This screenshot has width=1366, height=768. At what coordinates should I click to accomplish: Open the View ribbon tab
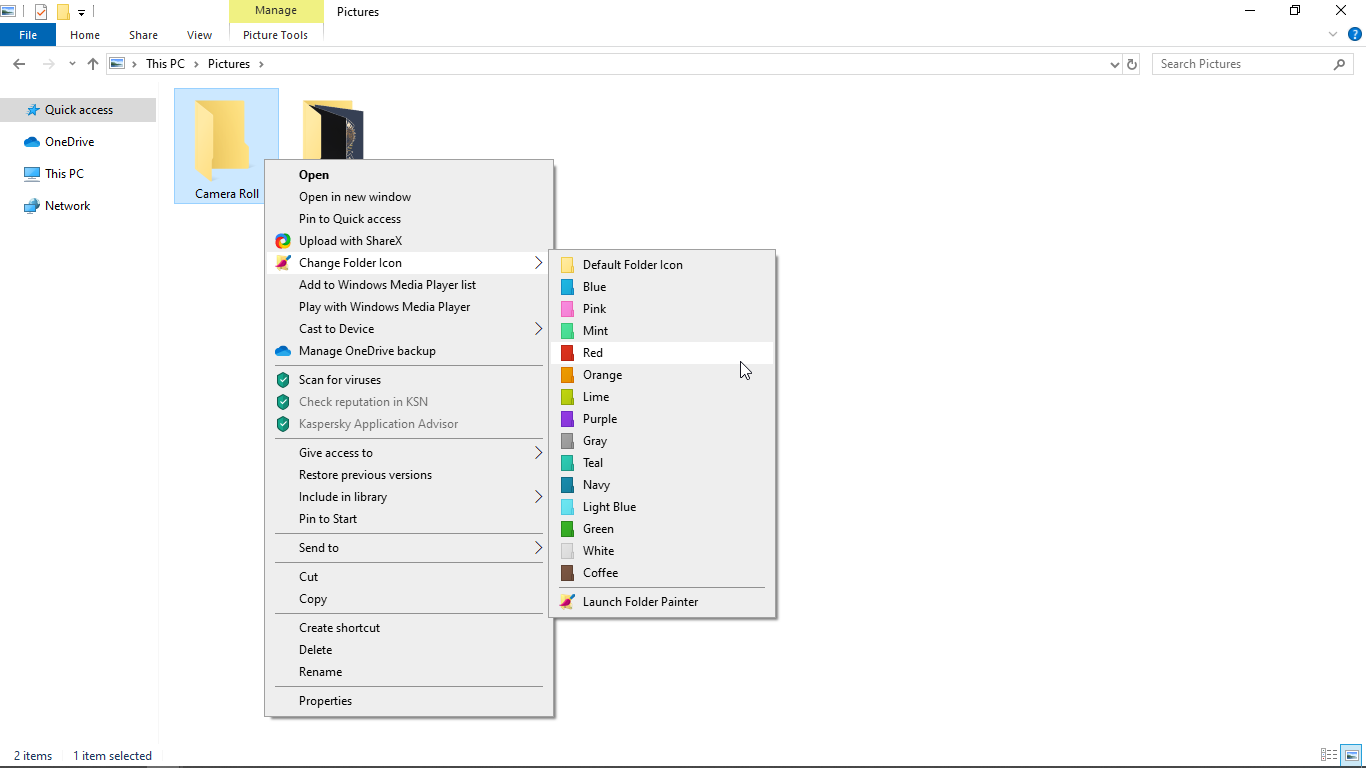coord(199,35)
